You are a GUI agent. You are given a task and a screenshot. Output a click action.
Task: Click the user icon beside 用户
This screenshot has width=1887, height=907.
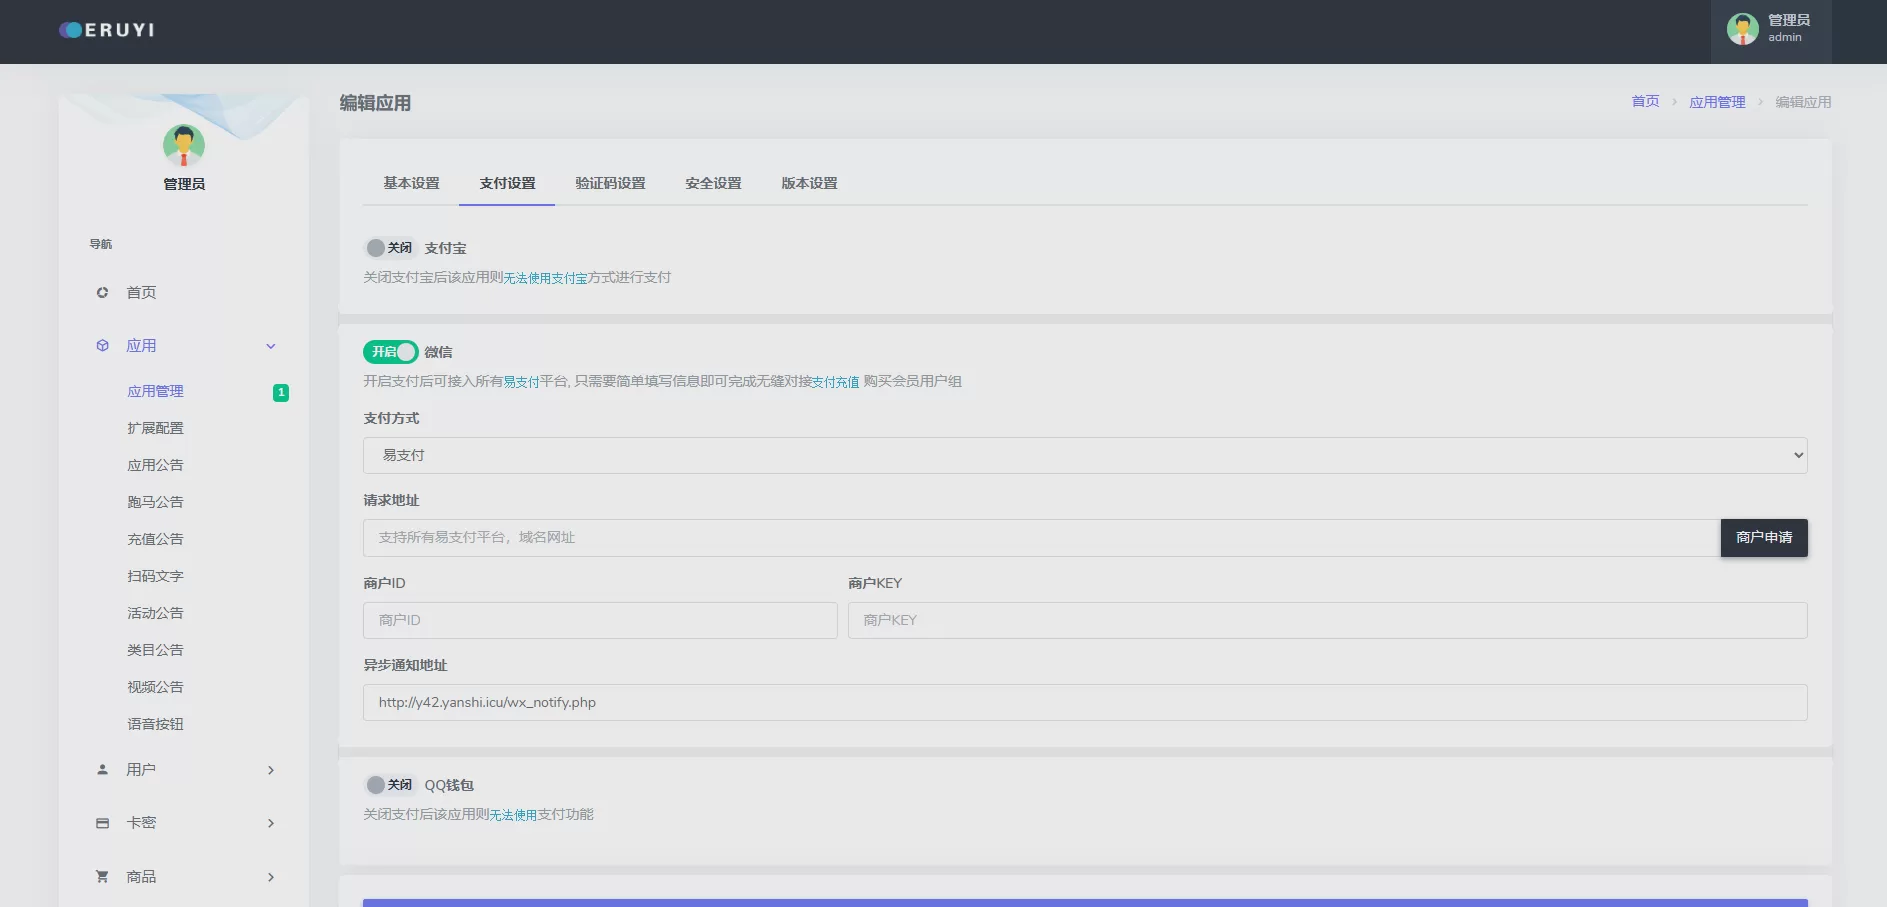click(x=102, y=770)
